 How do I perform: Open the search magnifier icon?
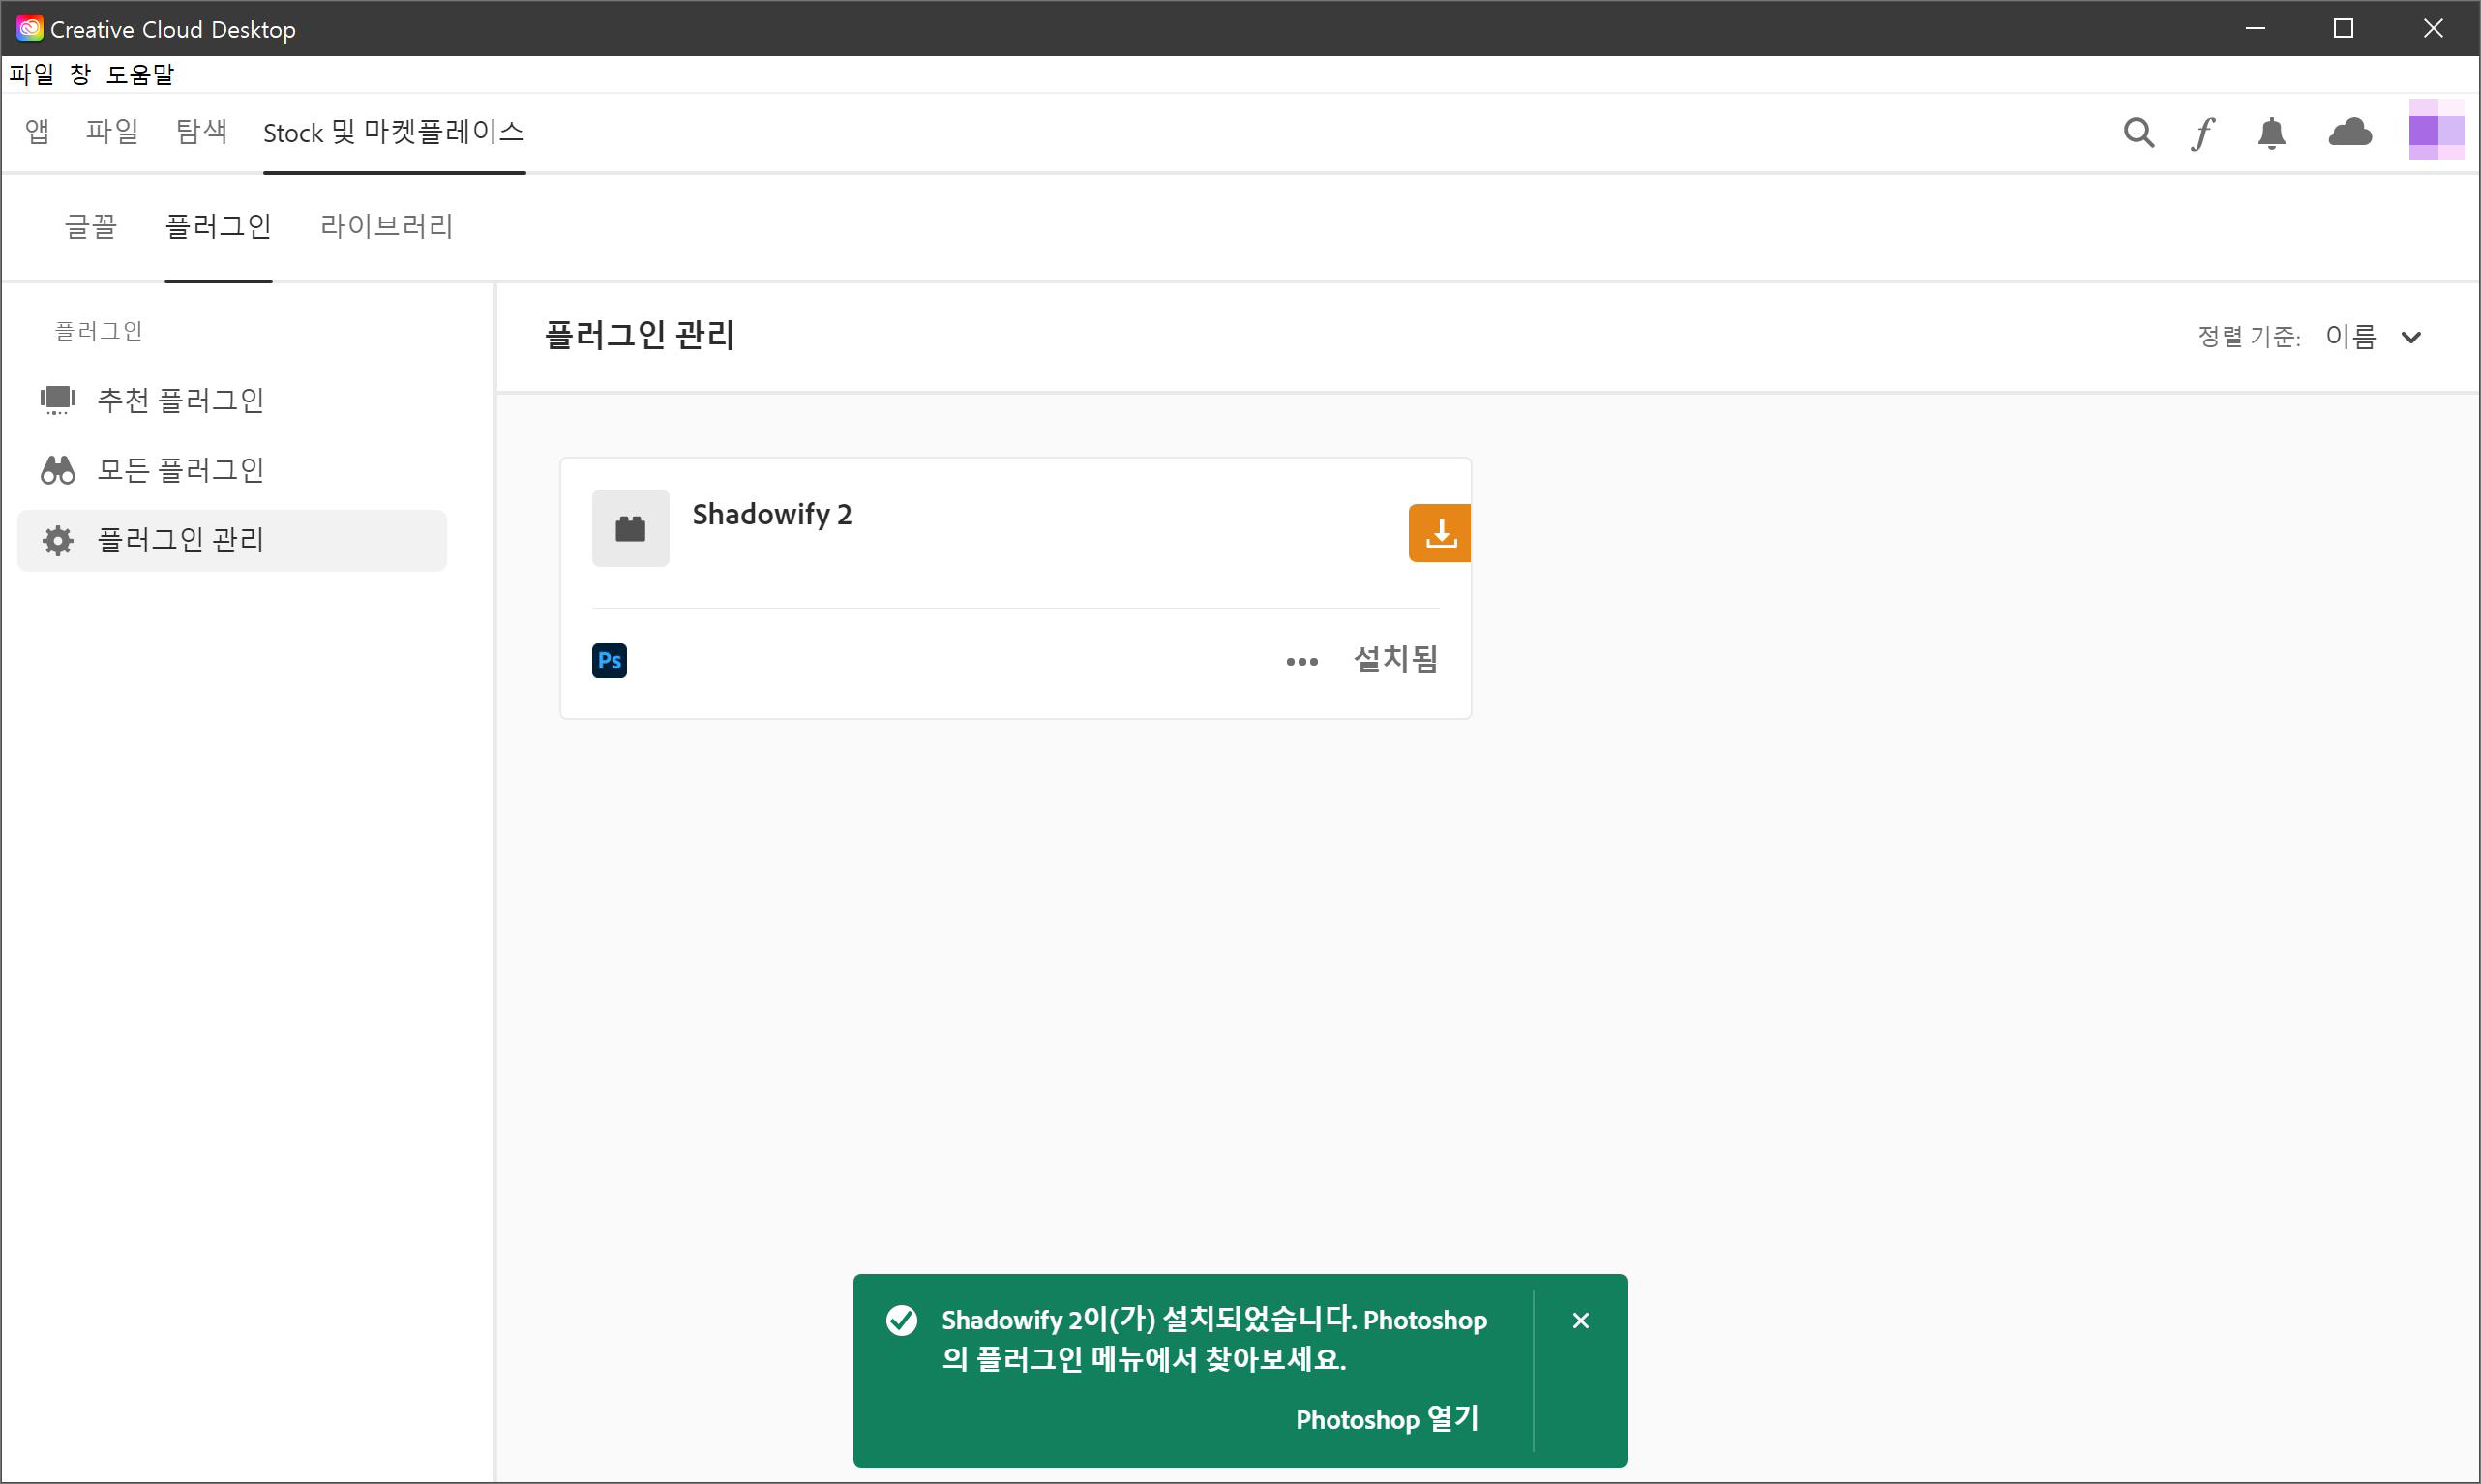(x=2138, y=132)
